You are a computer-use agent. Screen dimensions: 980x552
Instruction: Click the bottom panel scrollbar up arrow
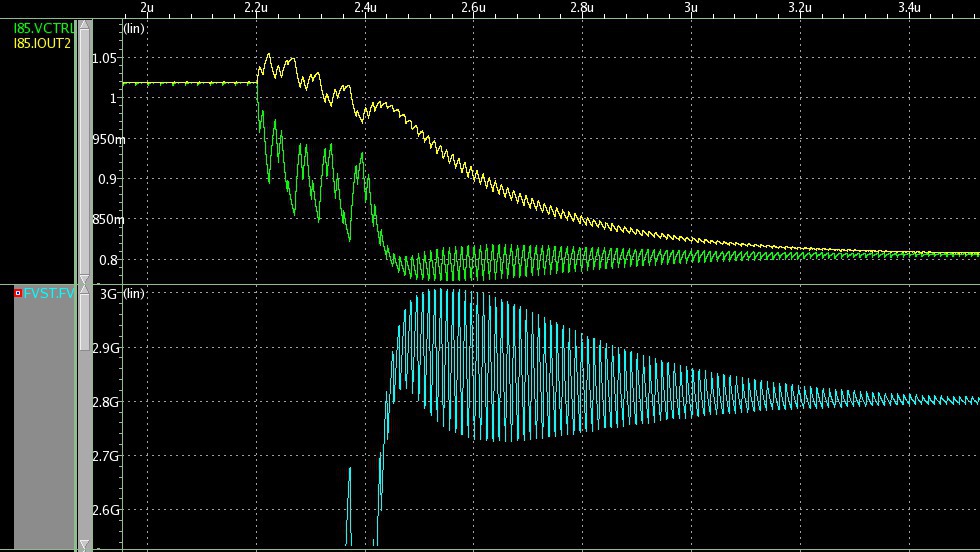tap(84, 291)
